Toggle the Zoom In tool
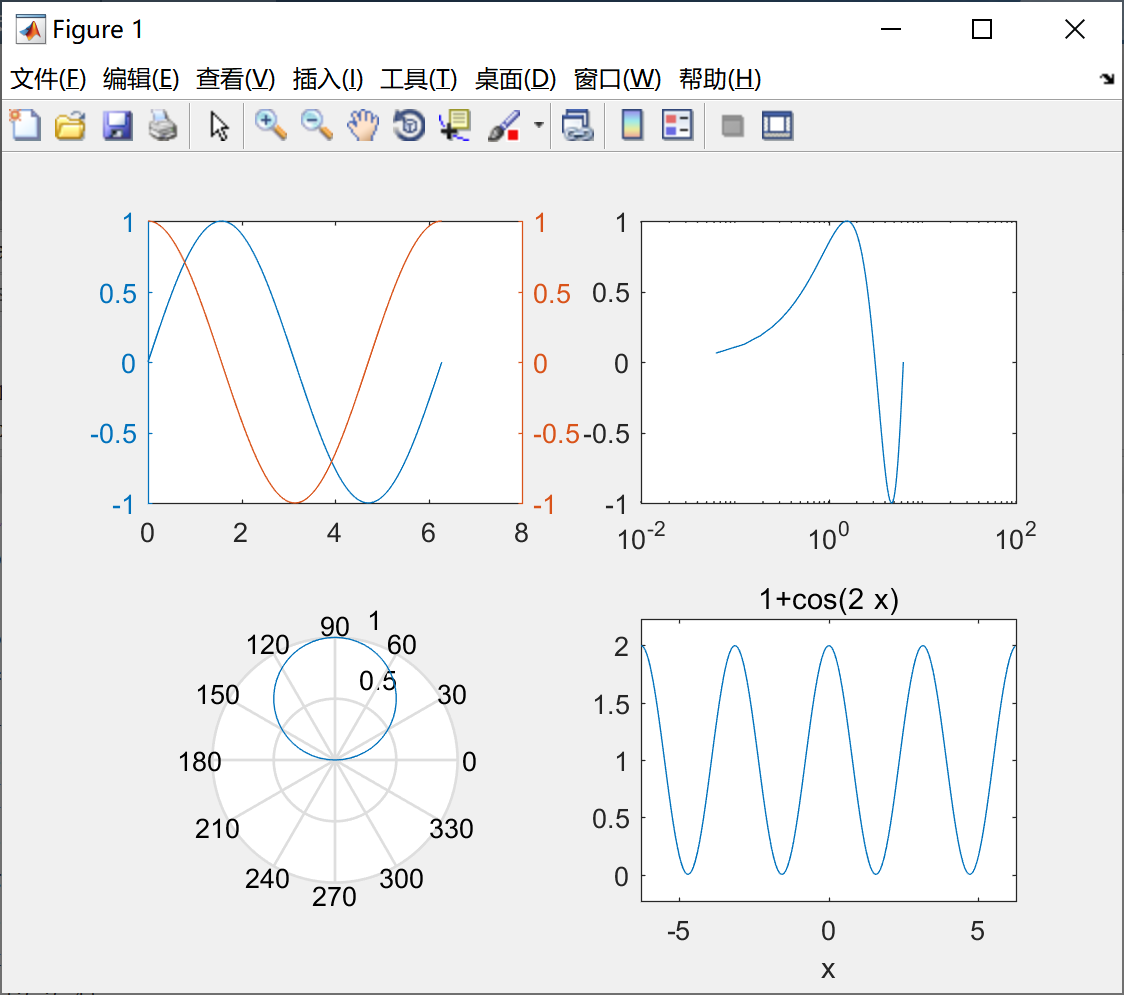 269,125
